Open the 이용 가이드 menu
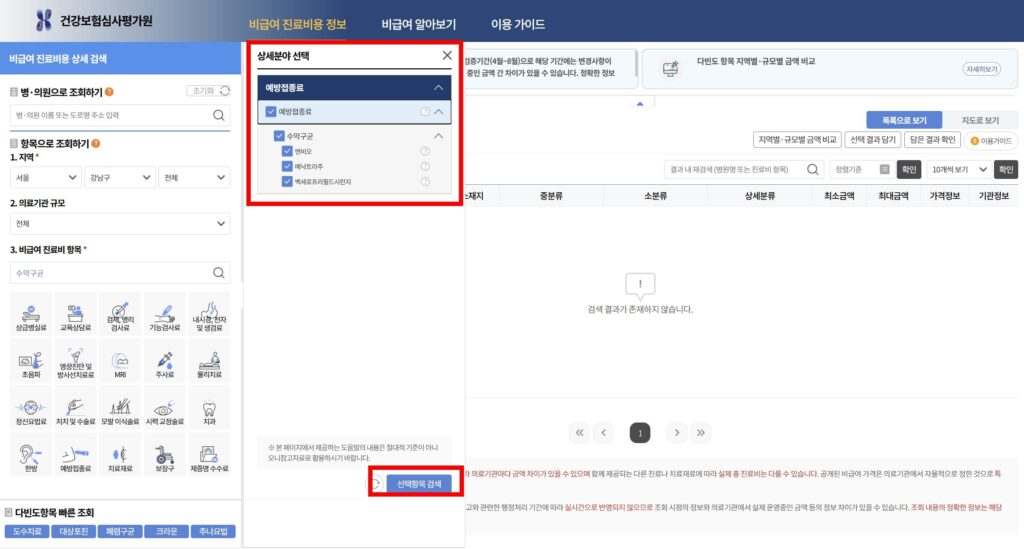The width and height of the screenshot is (1024, 549). 518,24
